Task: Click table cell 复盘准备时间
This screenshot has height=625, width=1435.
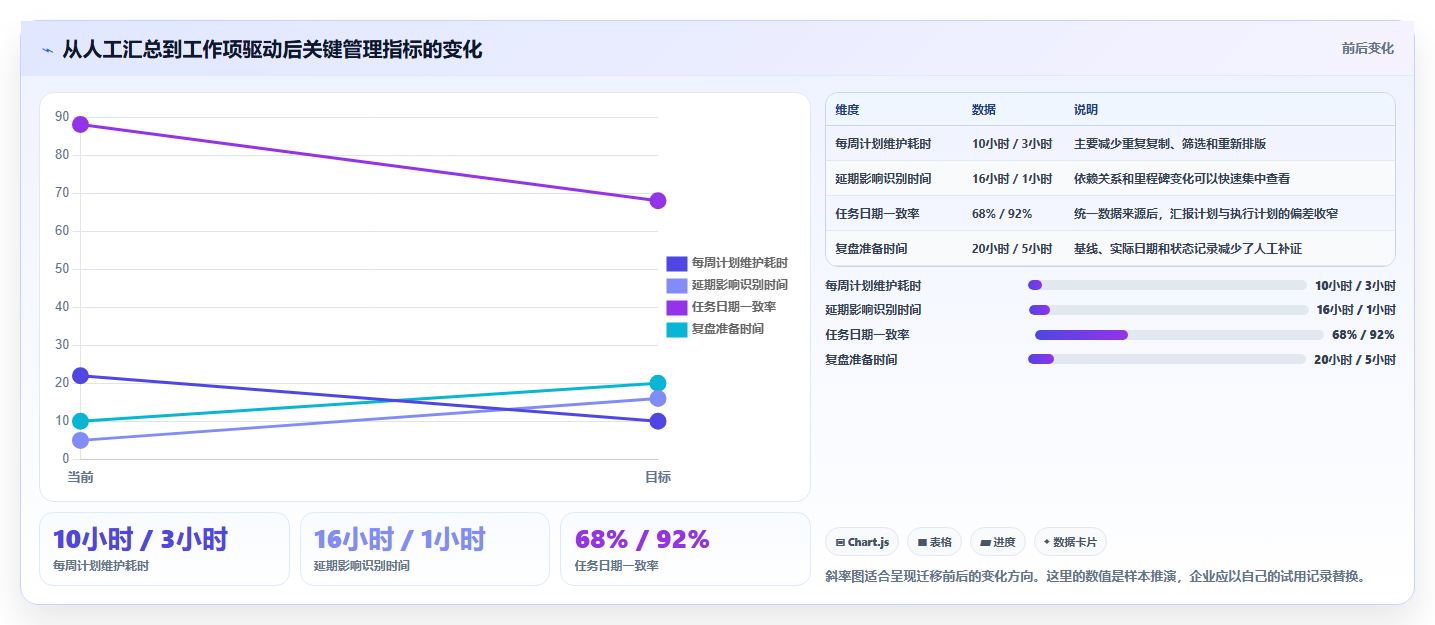Action: click(871, 249)
